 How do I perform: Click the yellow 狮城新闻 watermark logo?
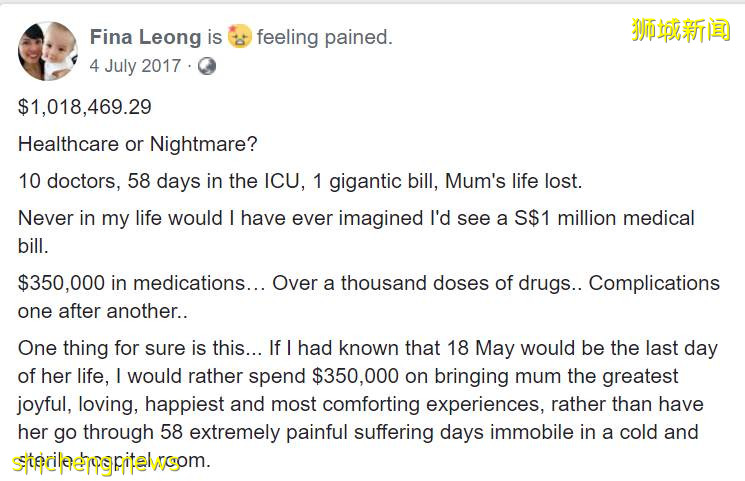(x=680, y=30)
